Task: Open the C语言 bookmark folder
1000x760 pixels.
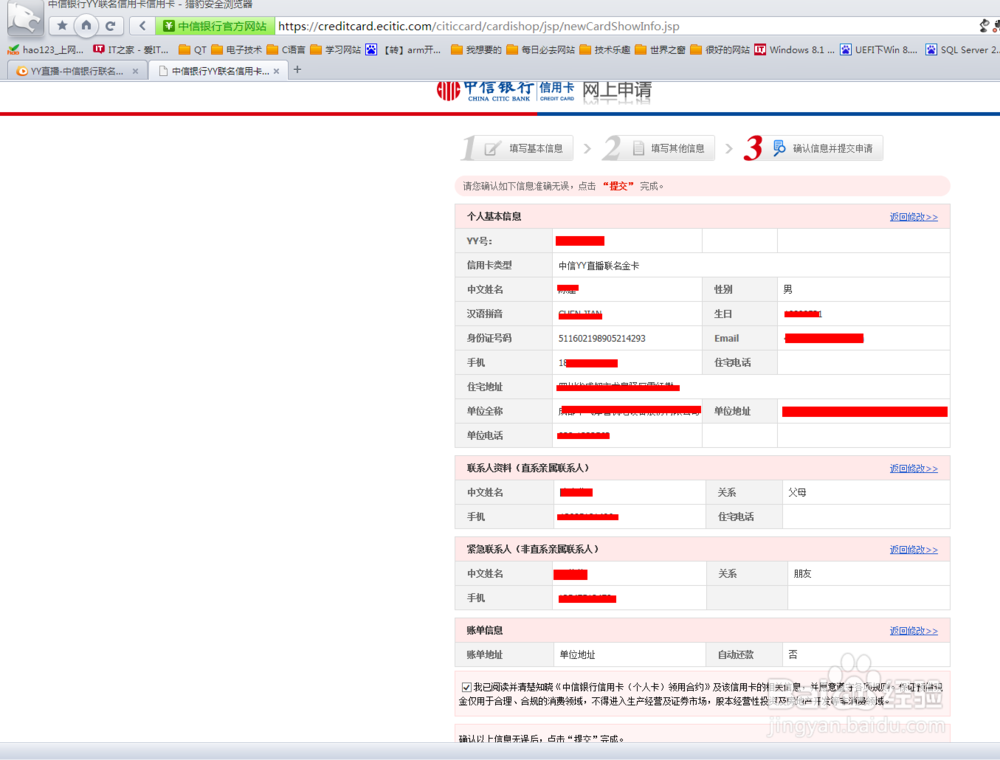Action: [286, 50]
